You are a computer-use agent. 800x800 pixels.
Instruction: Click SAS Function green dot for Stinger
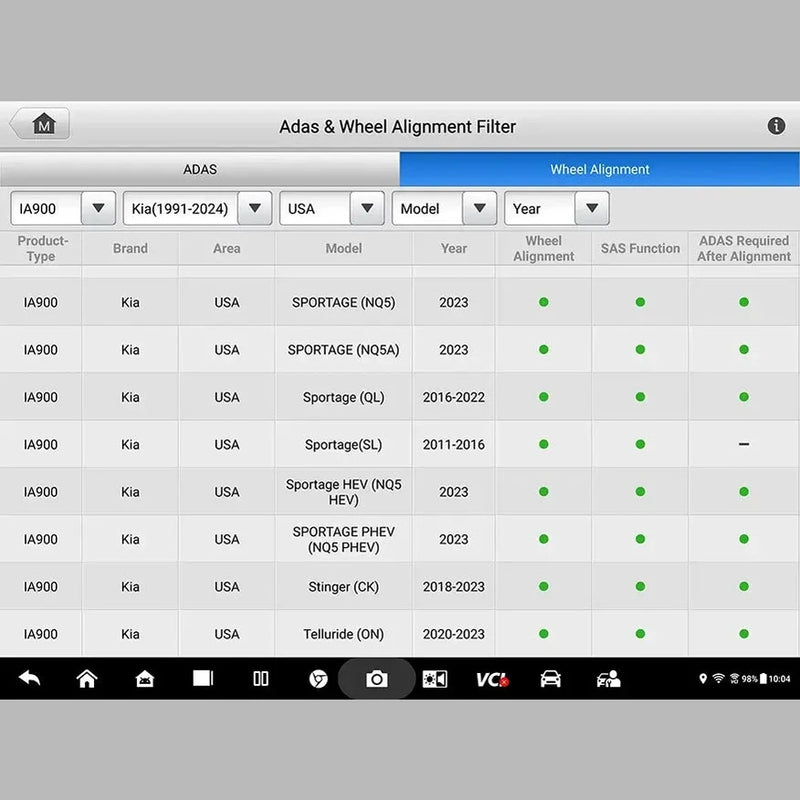[x=640, y=586]
